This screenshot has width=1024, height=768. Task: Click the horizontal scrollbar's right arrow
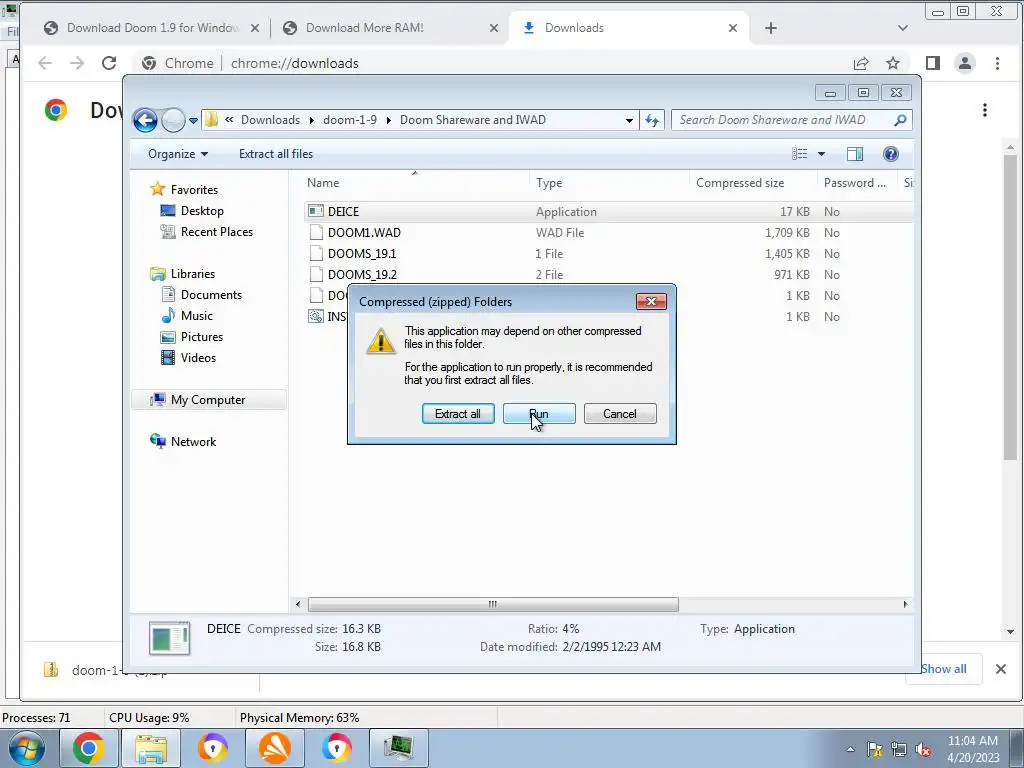[905, 604]
